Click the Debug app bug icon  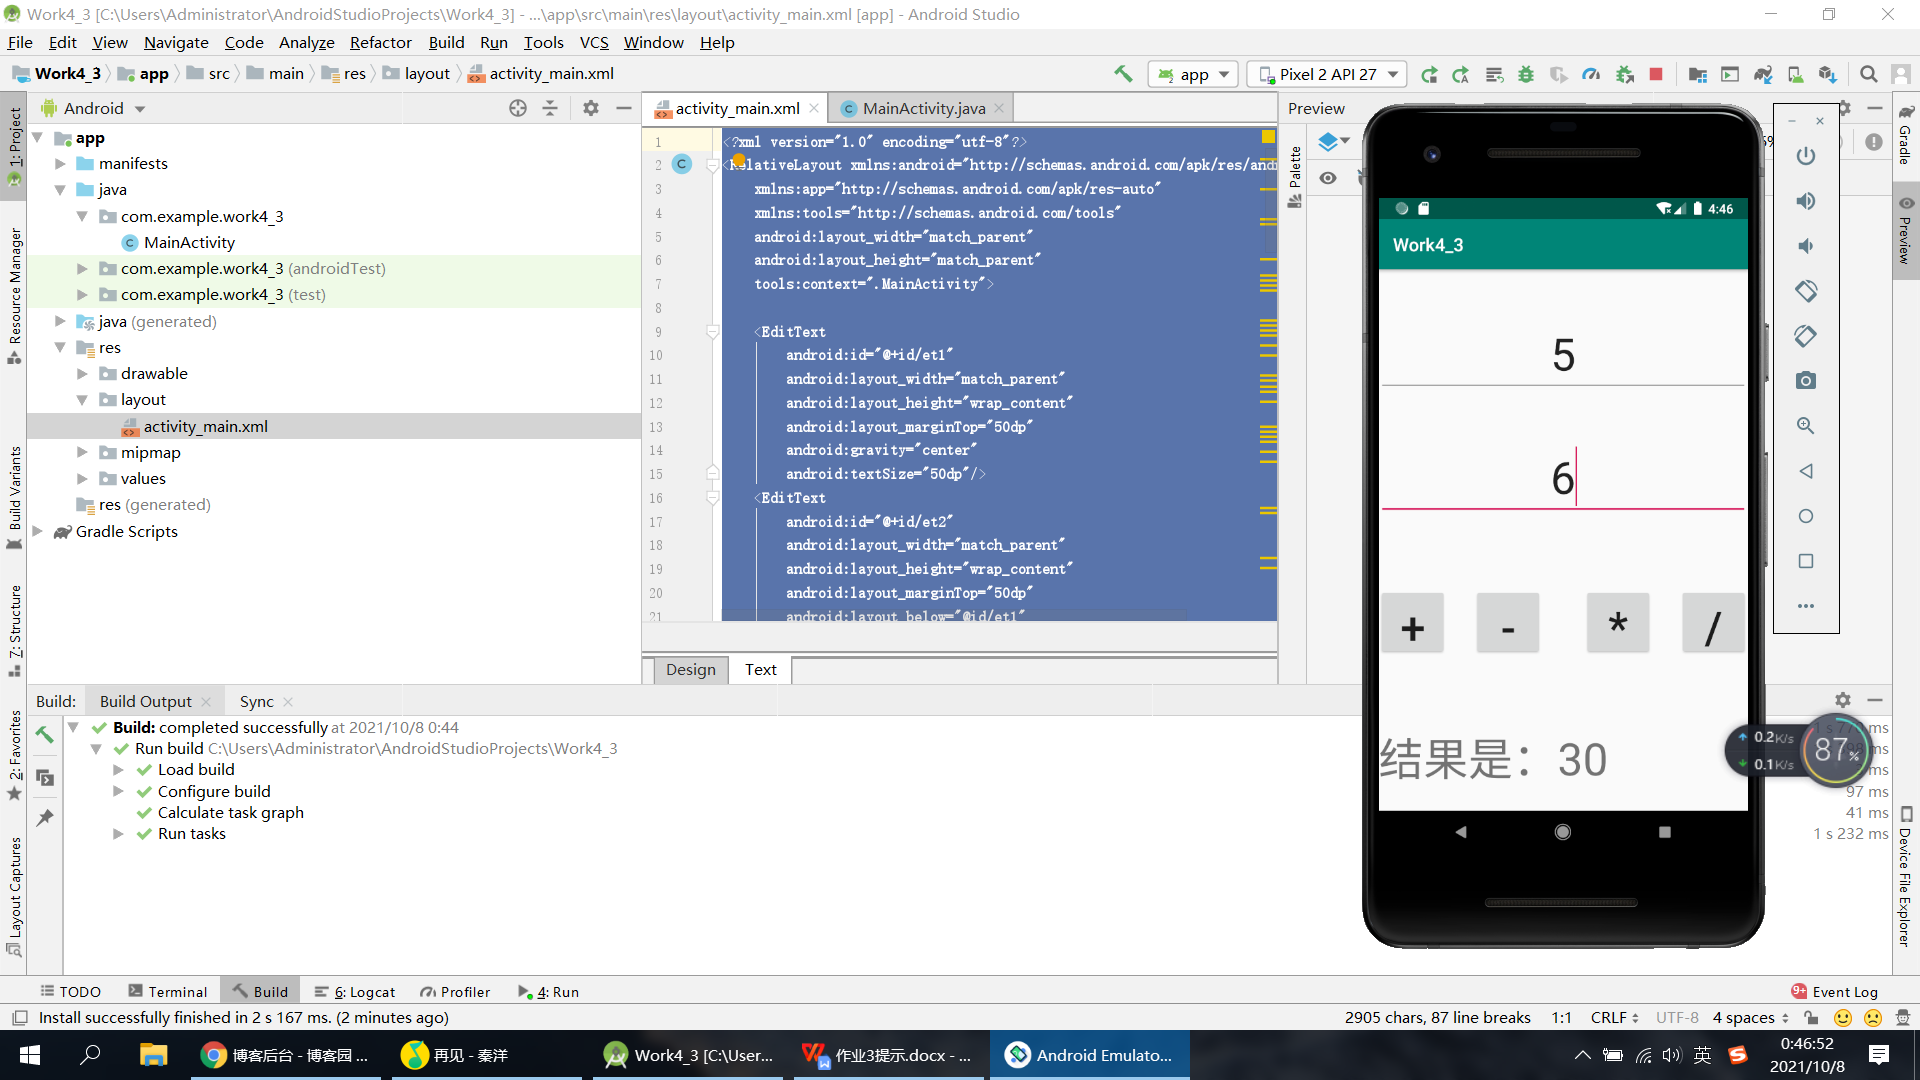pos(1526,74)
